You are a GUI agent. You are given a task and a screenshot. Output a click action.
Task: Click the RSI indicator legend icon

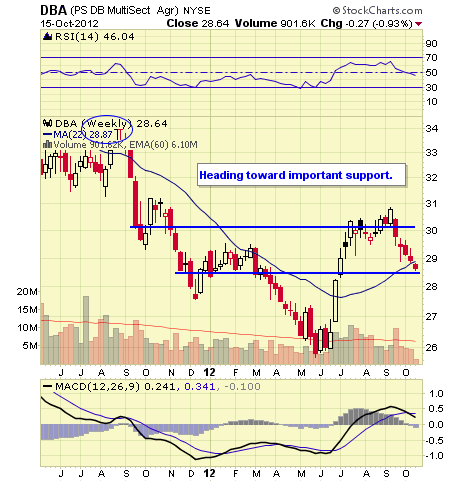coord(48,36)
